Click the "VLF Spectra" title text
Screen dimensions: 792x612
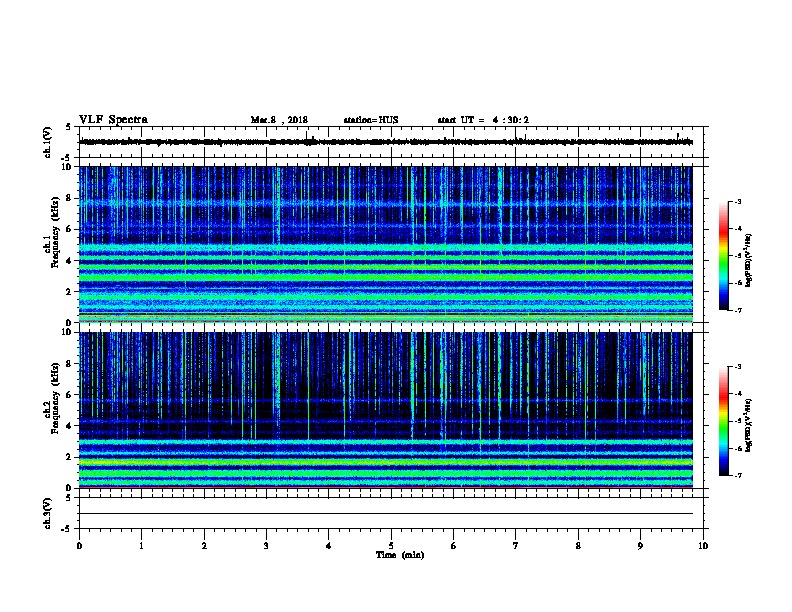click(113, 120)
